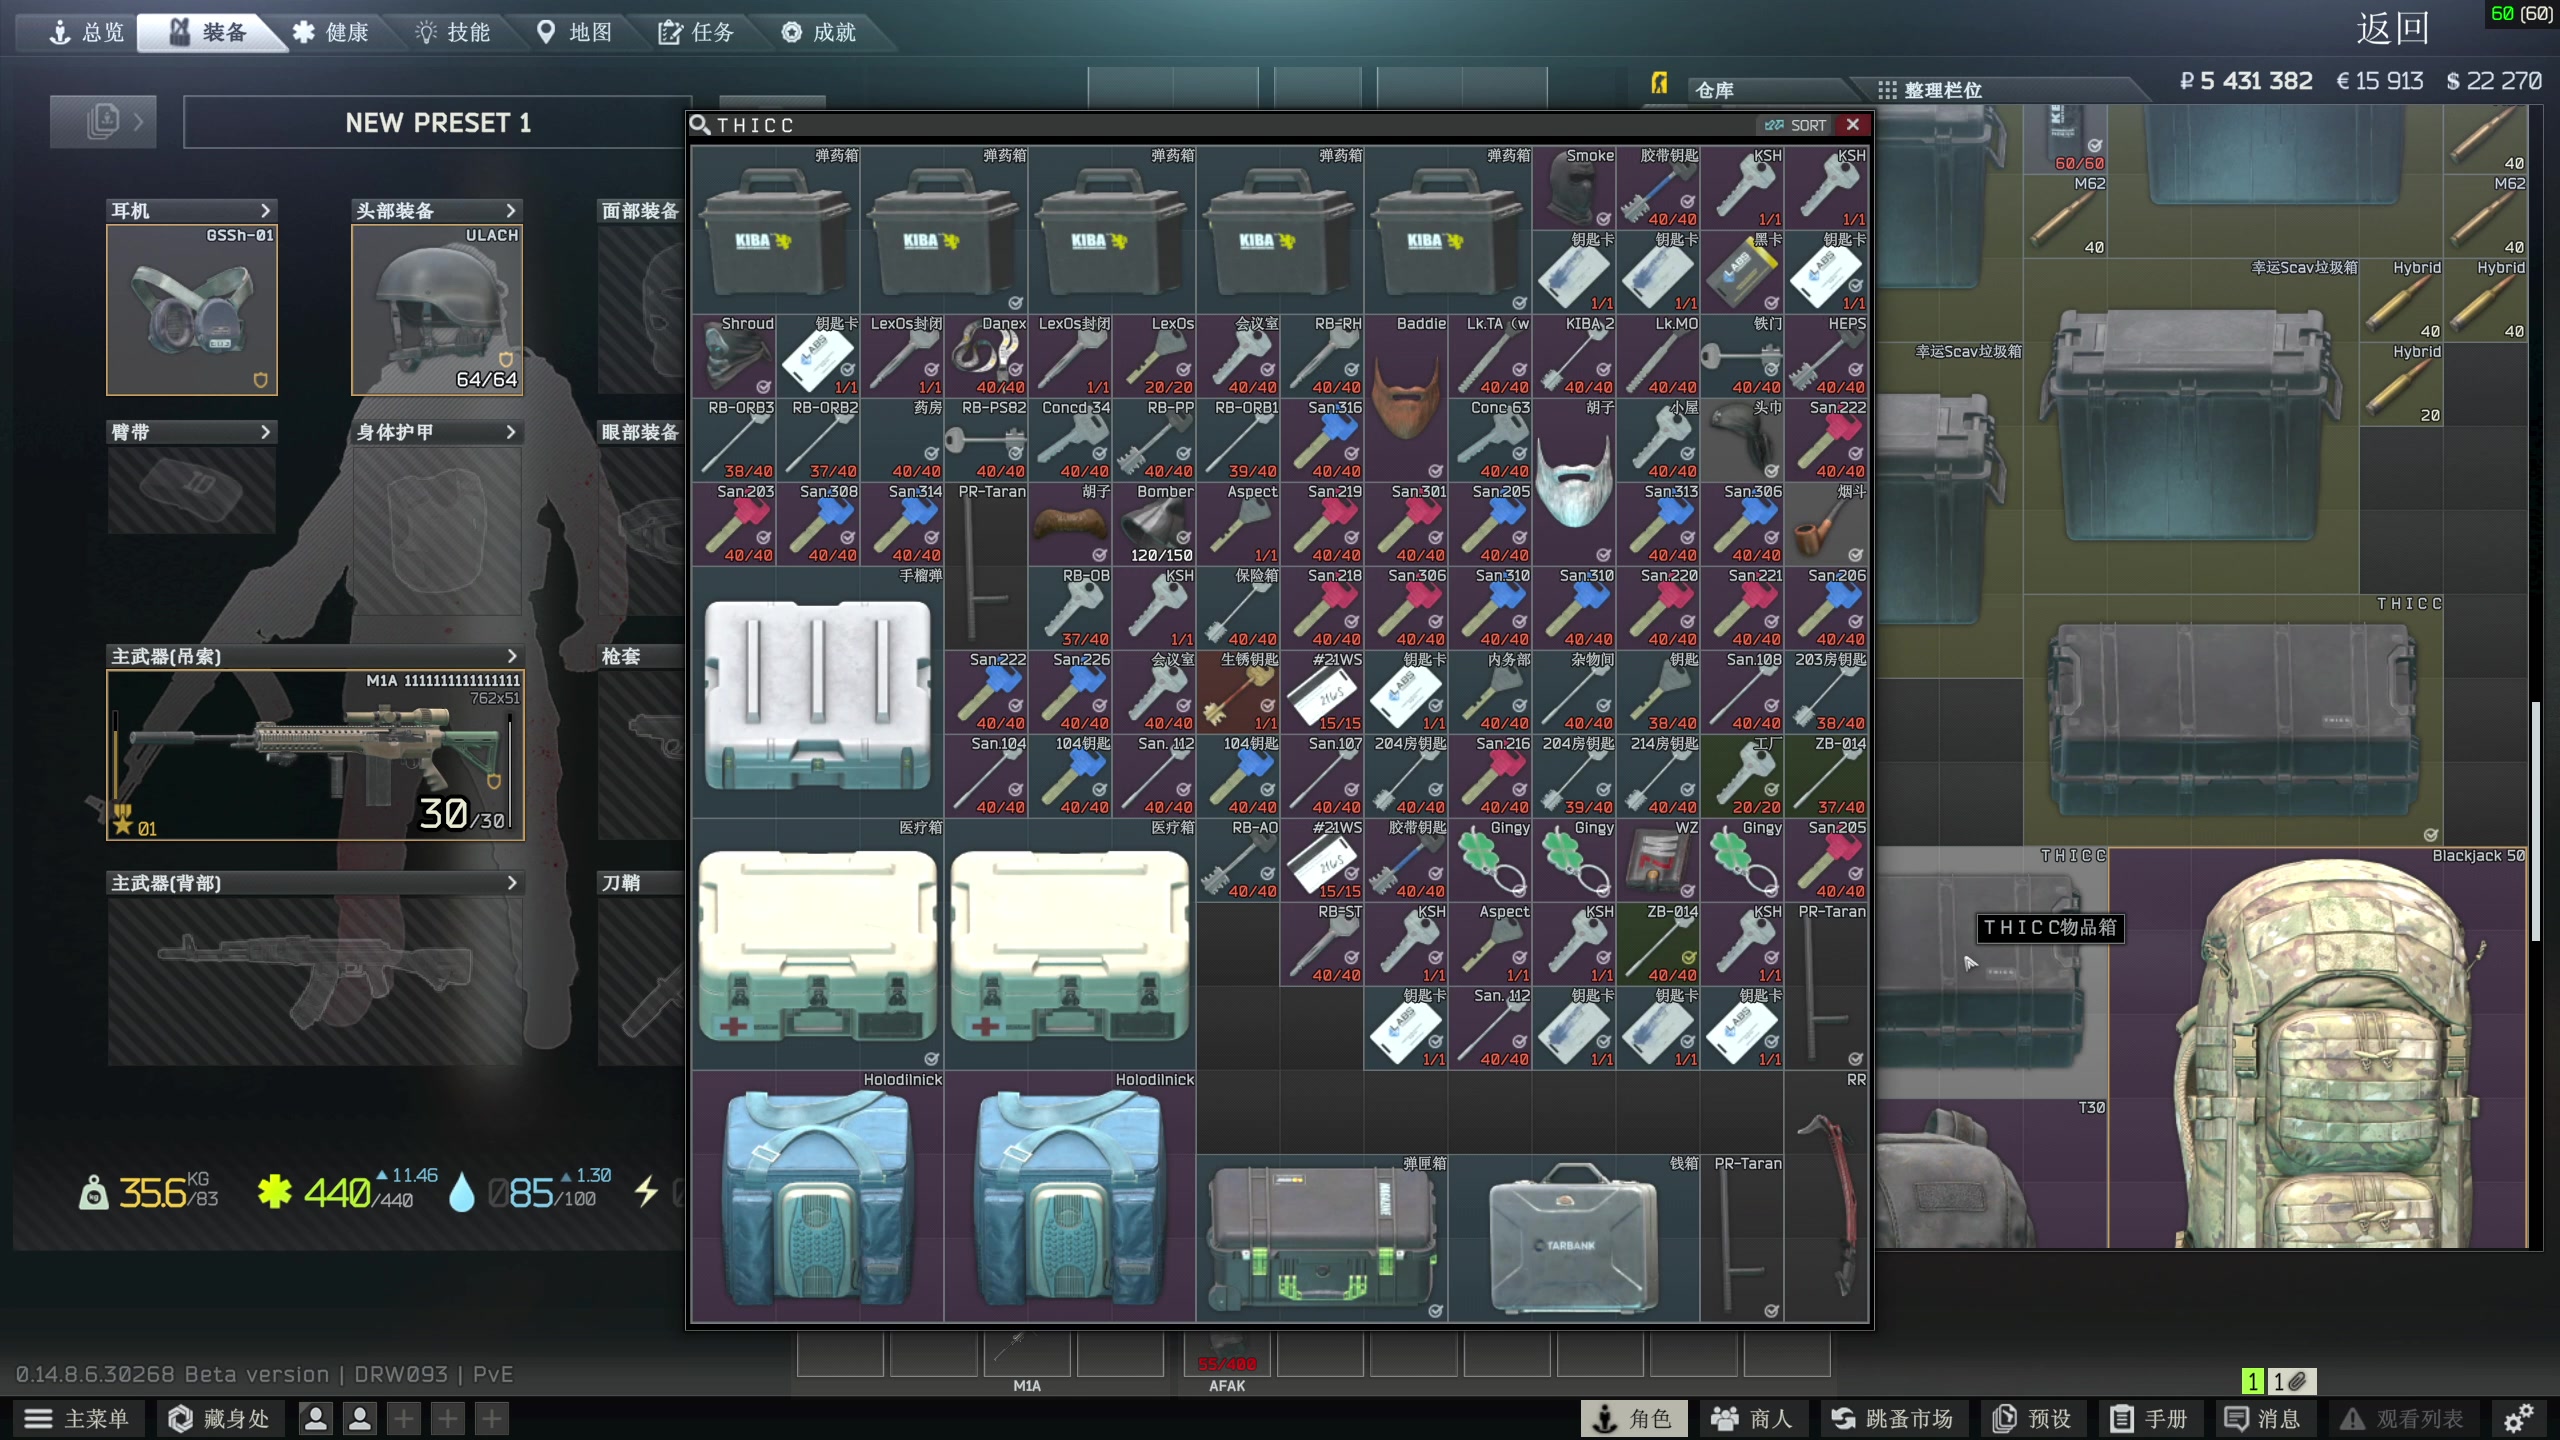Open the 手册 handbook
Image resolution: width=2560 pixels, height=1440 pixels.
point(2149,1419)
